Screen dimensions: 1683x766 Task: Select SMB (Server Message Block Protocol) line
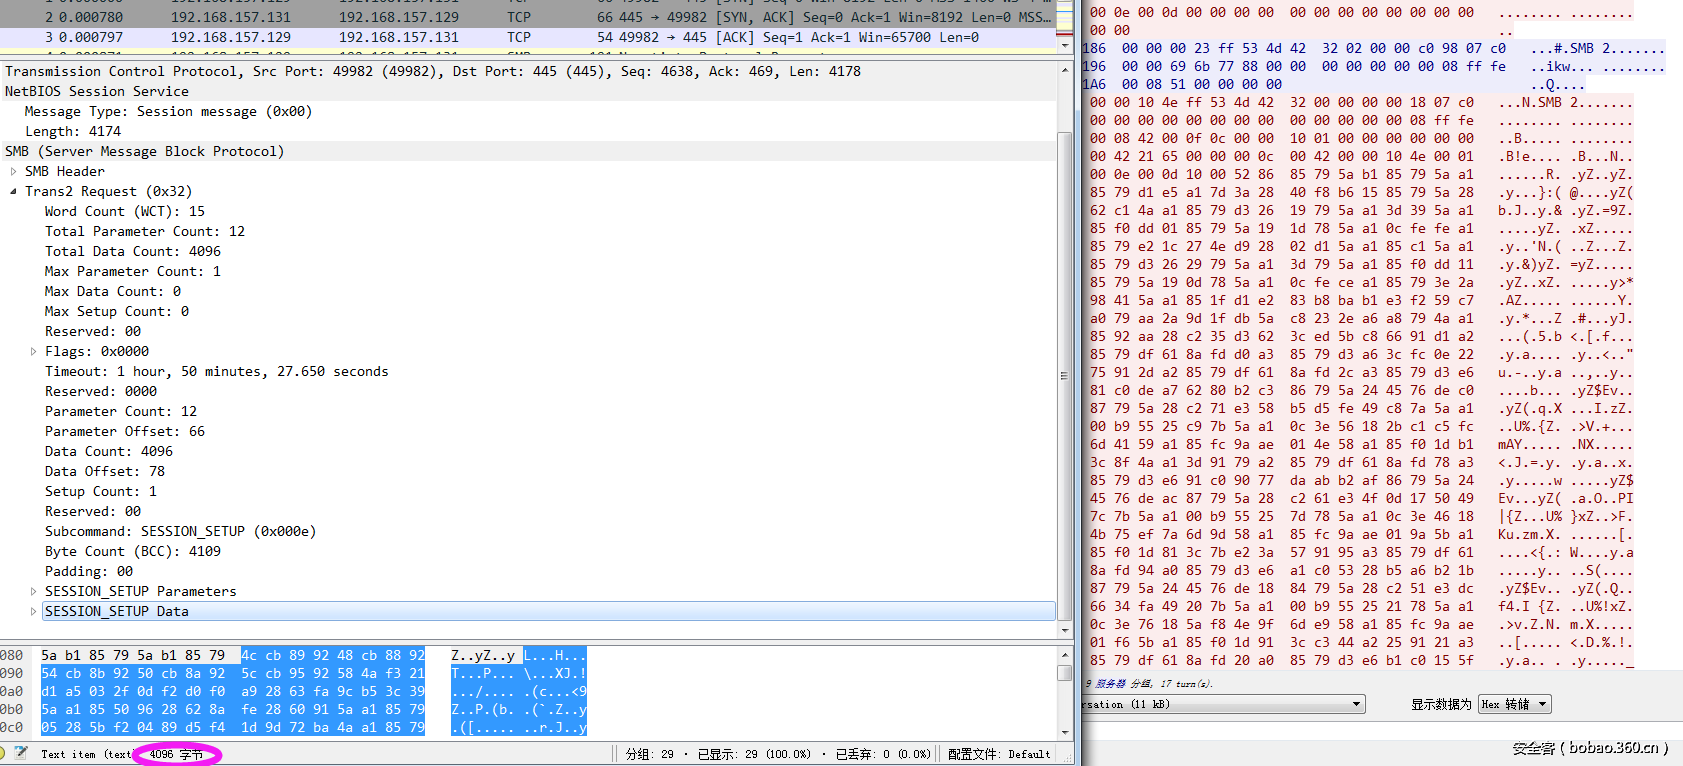click(145, 151)
